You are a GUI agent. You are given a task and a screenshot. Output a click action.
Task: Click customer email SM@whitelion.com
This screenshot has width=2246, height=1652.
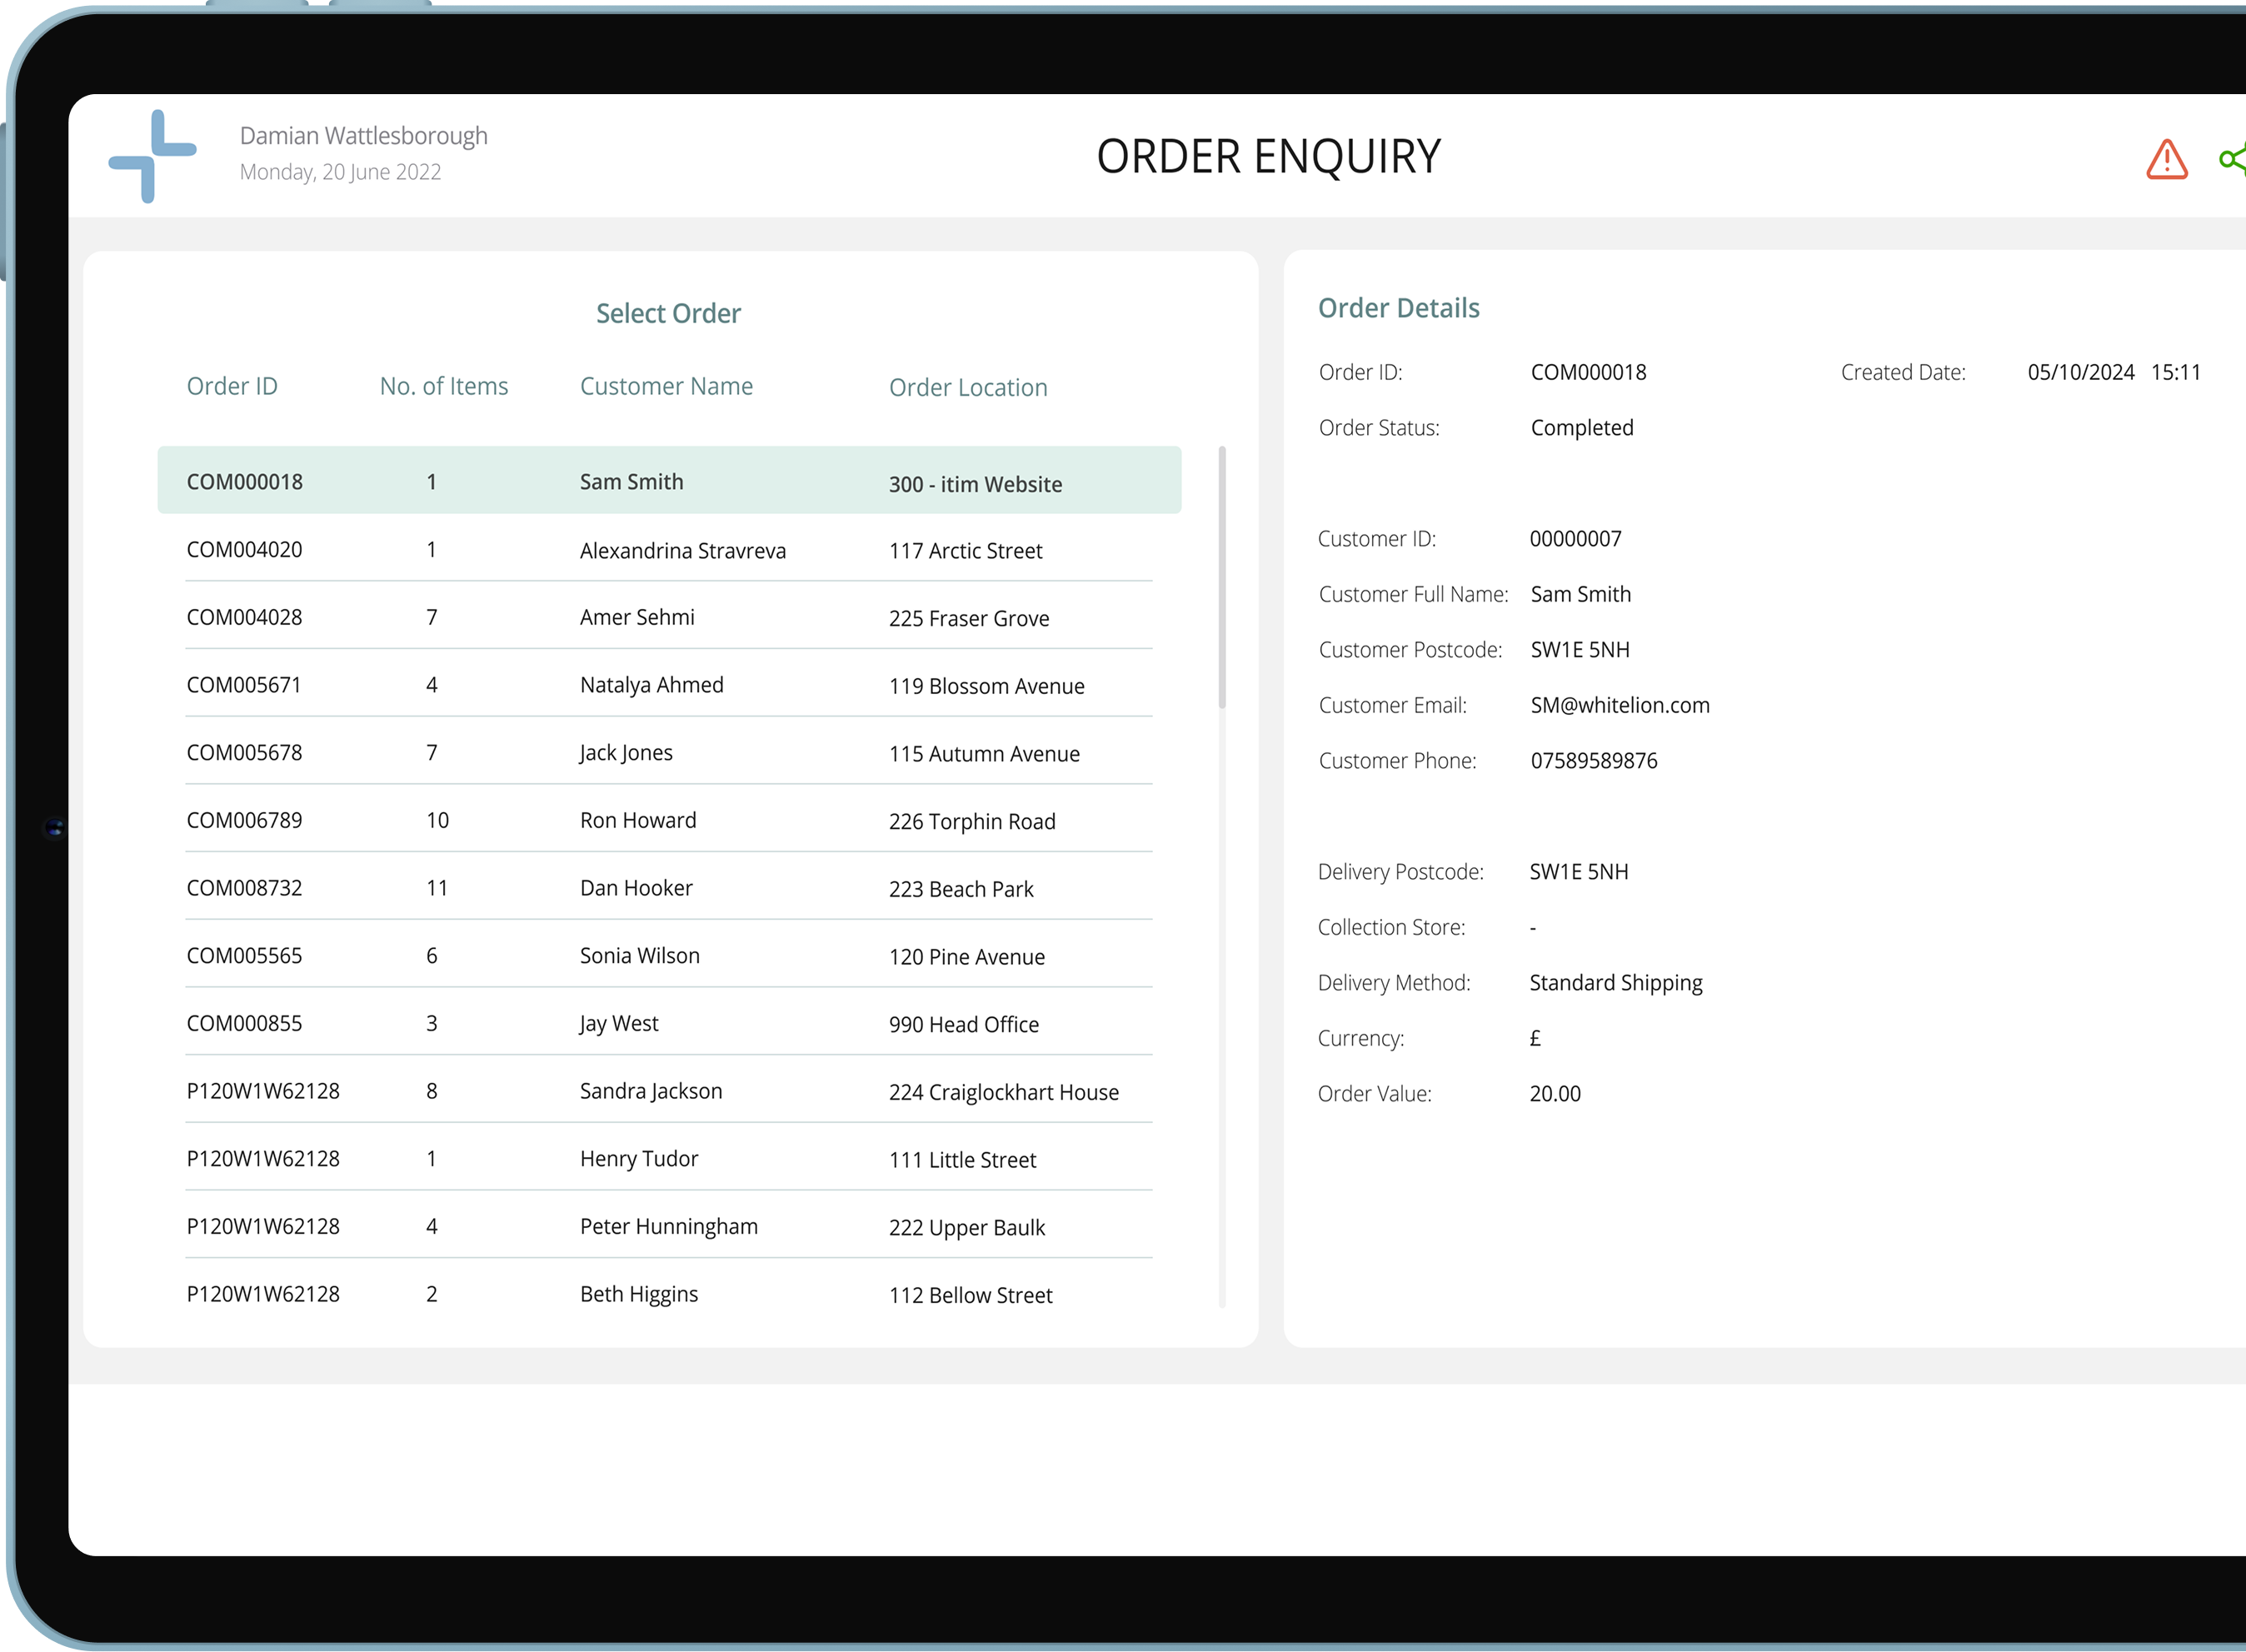click(1620, 705)
